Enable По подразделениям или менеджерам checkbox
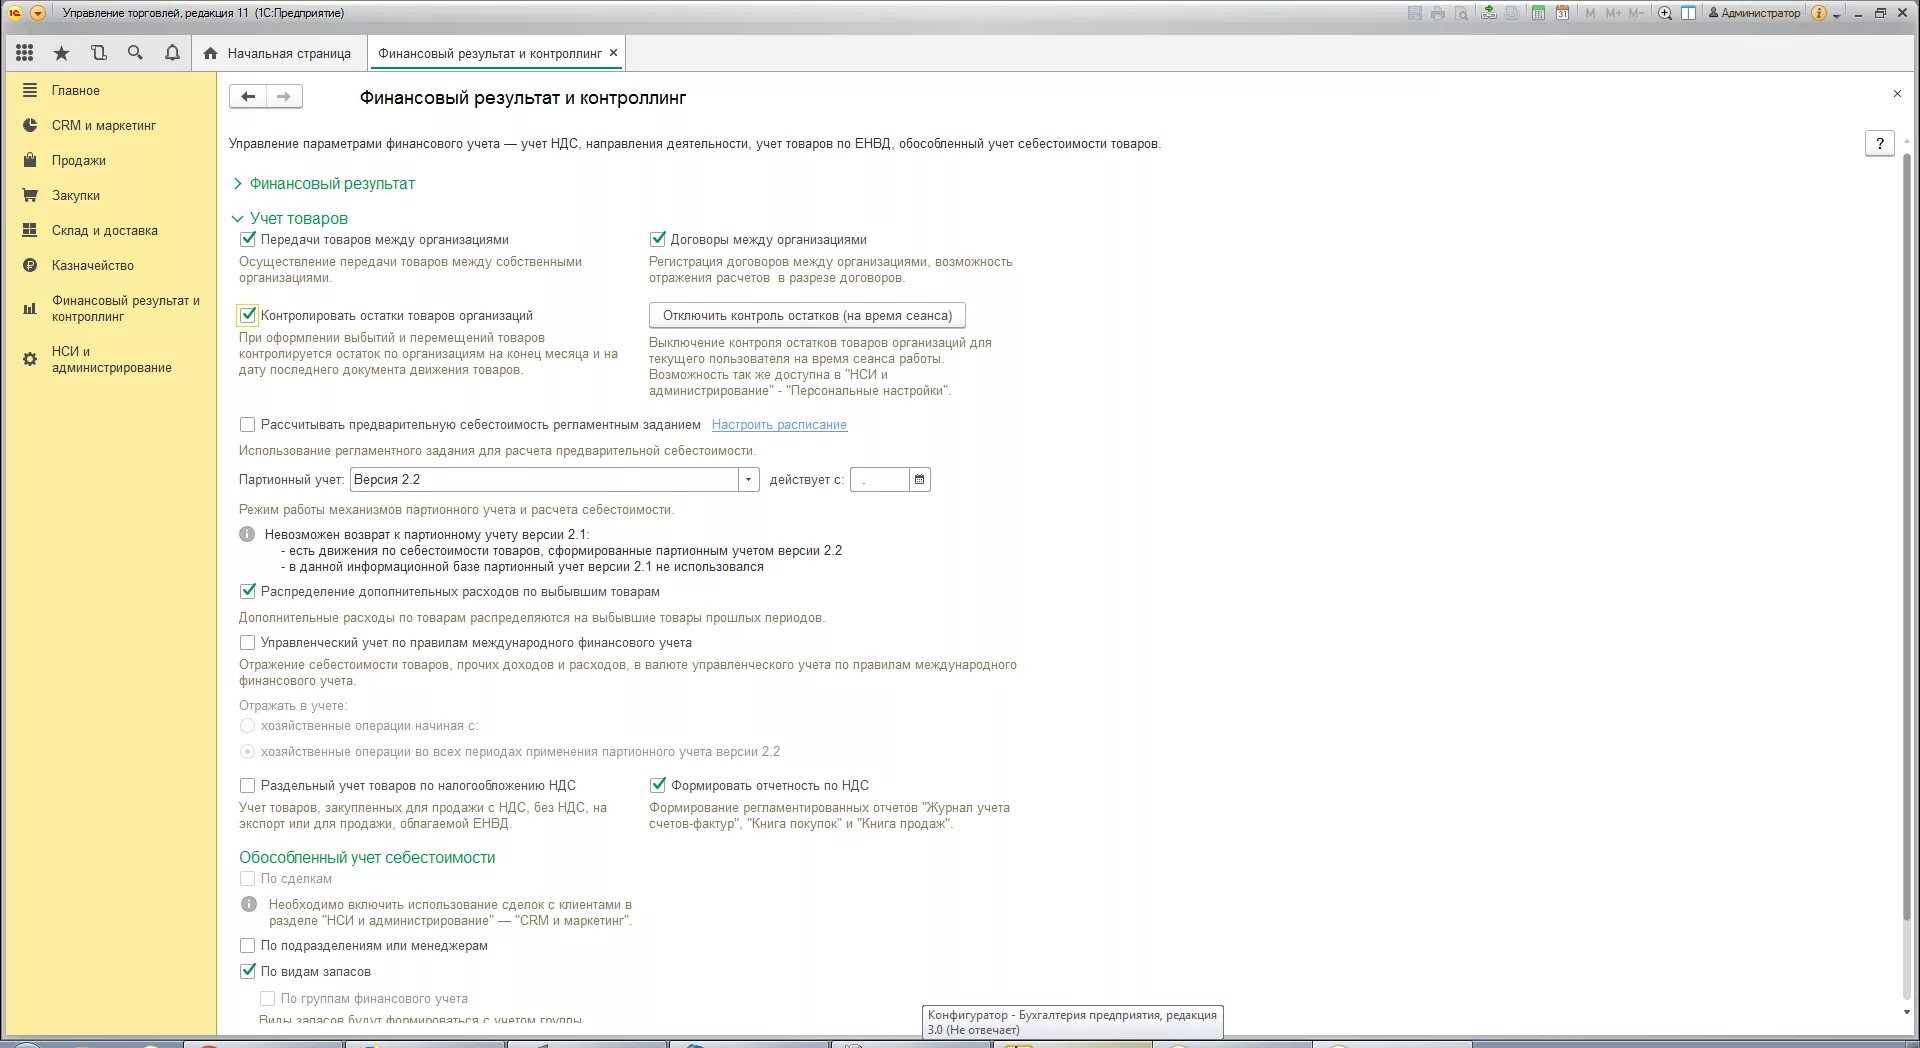 click(248, 945)
